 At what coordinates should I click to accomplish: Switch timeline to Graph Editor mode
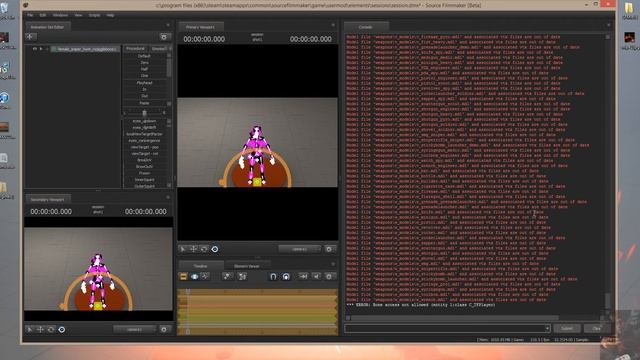205,277
